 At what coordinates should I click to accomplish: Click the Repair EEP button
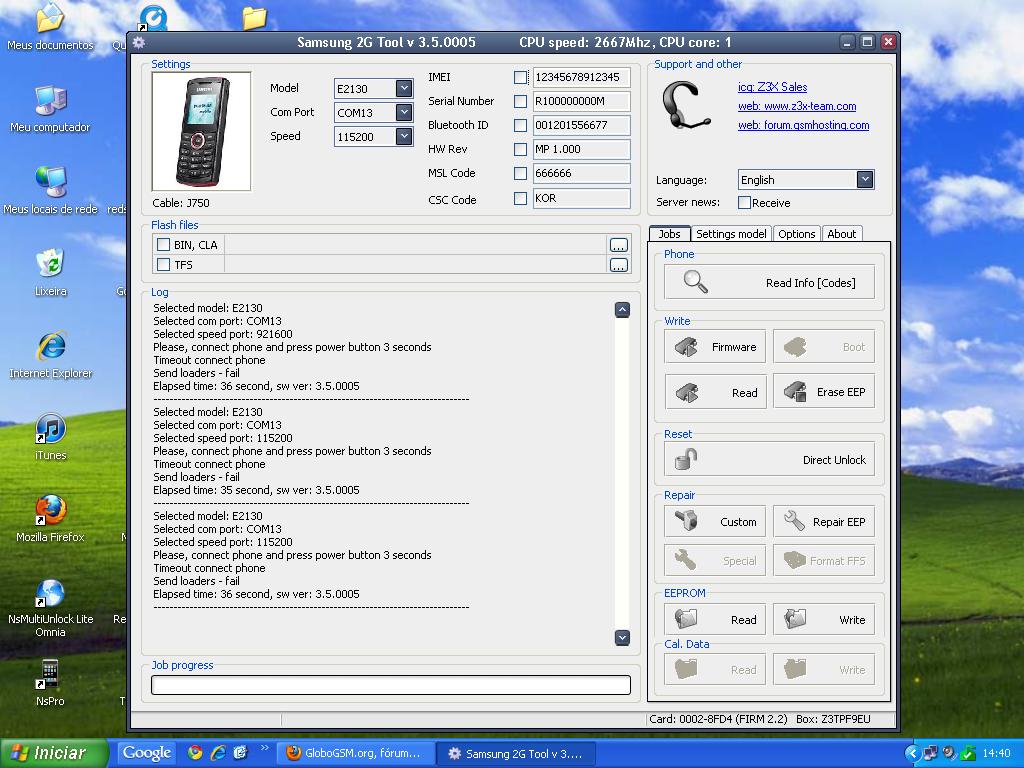click(824, 521)
